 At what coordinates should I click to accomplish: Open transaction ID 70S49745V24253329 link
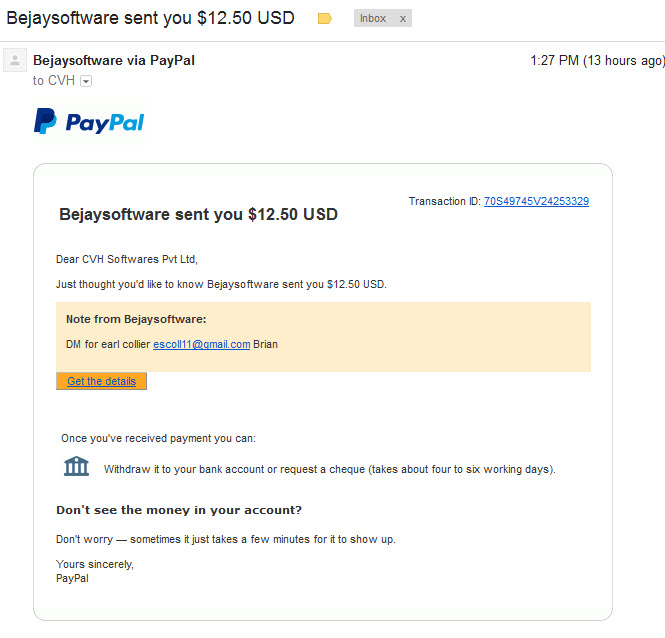pos(536,201)
